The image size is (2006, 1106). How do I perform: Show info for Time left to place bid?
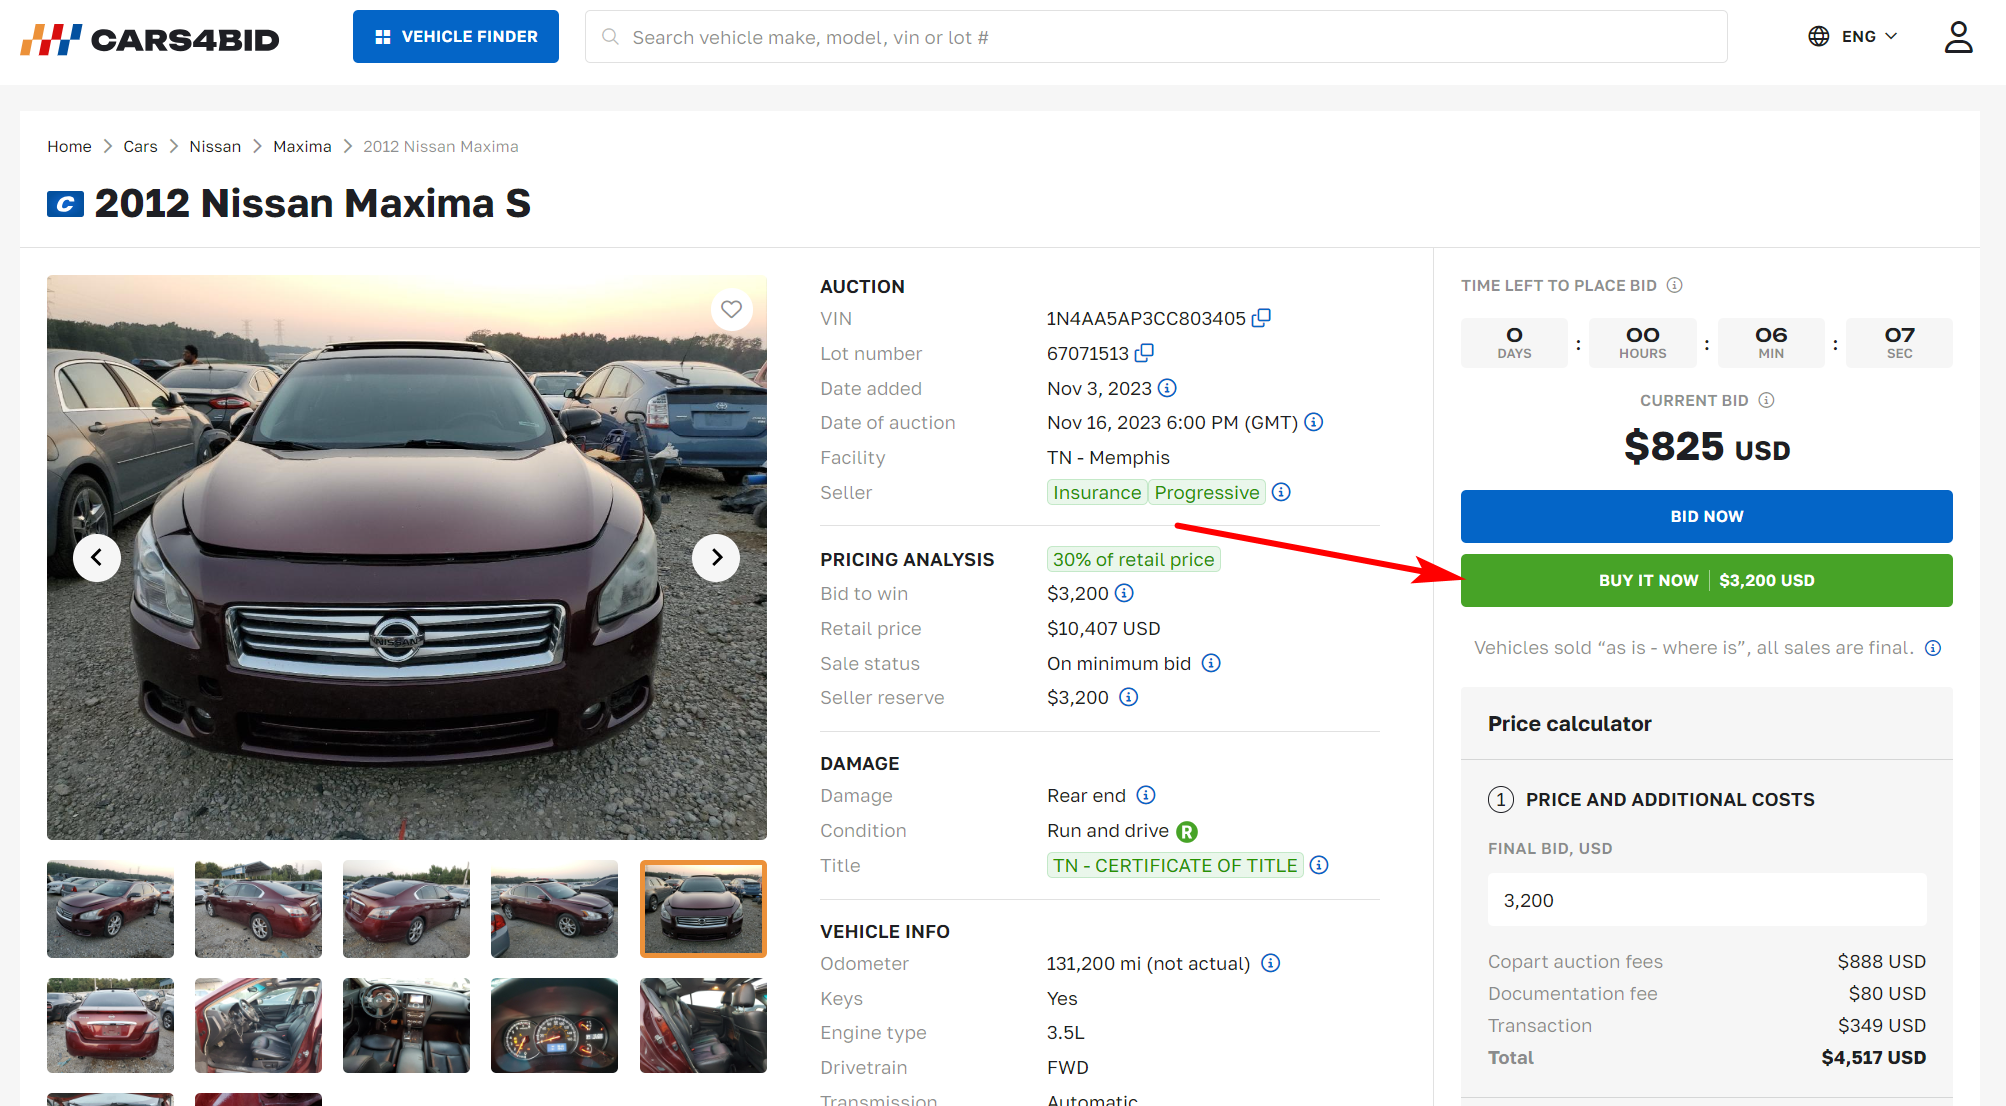click(x=1675, y=285)
